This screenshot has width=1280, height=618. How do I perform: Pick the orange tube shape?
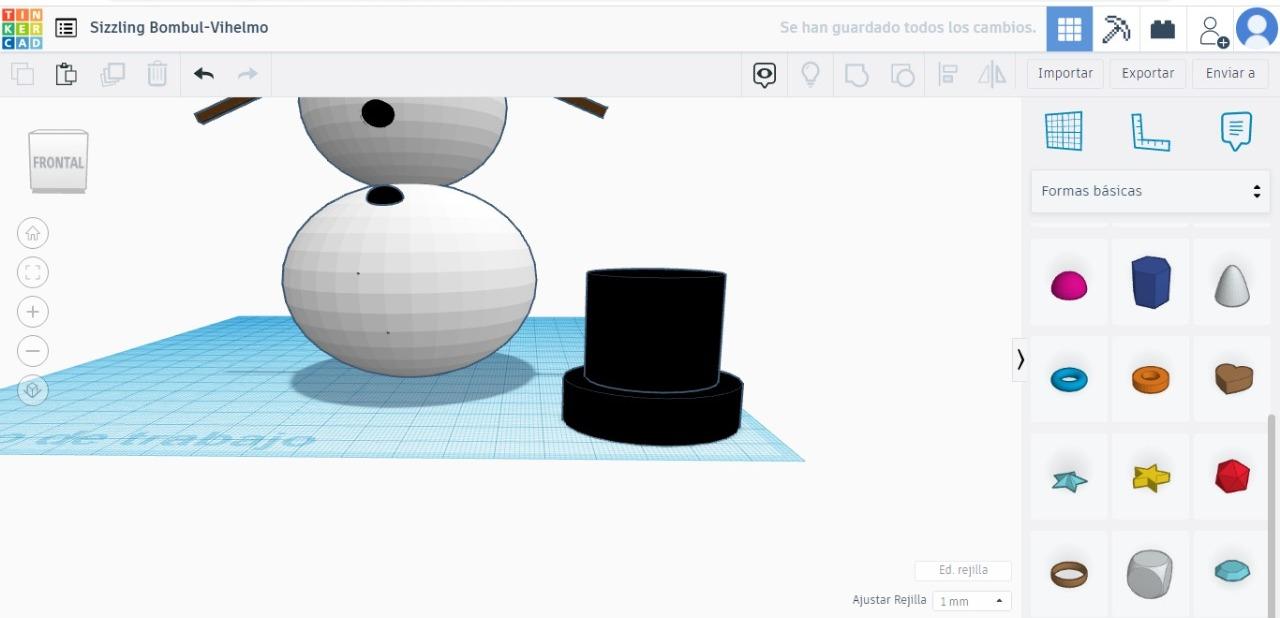point(1151,379)
